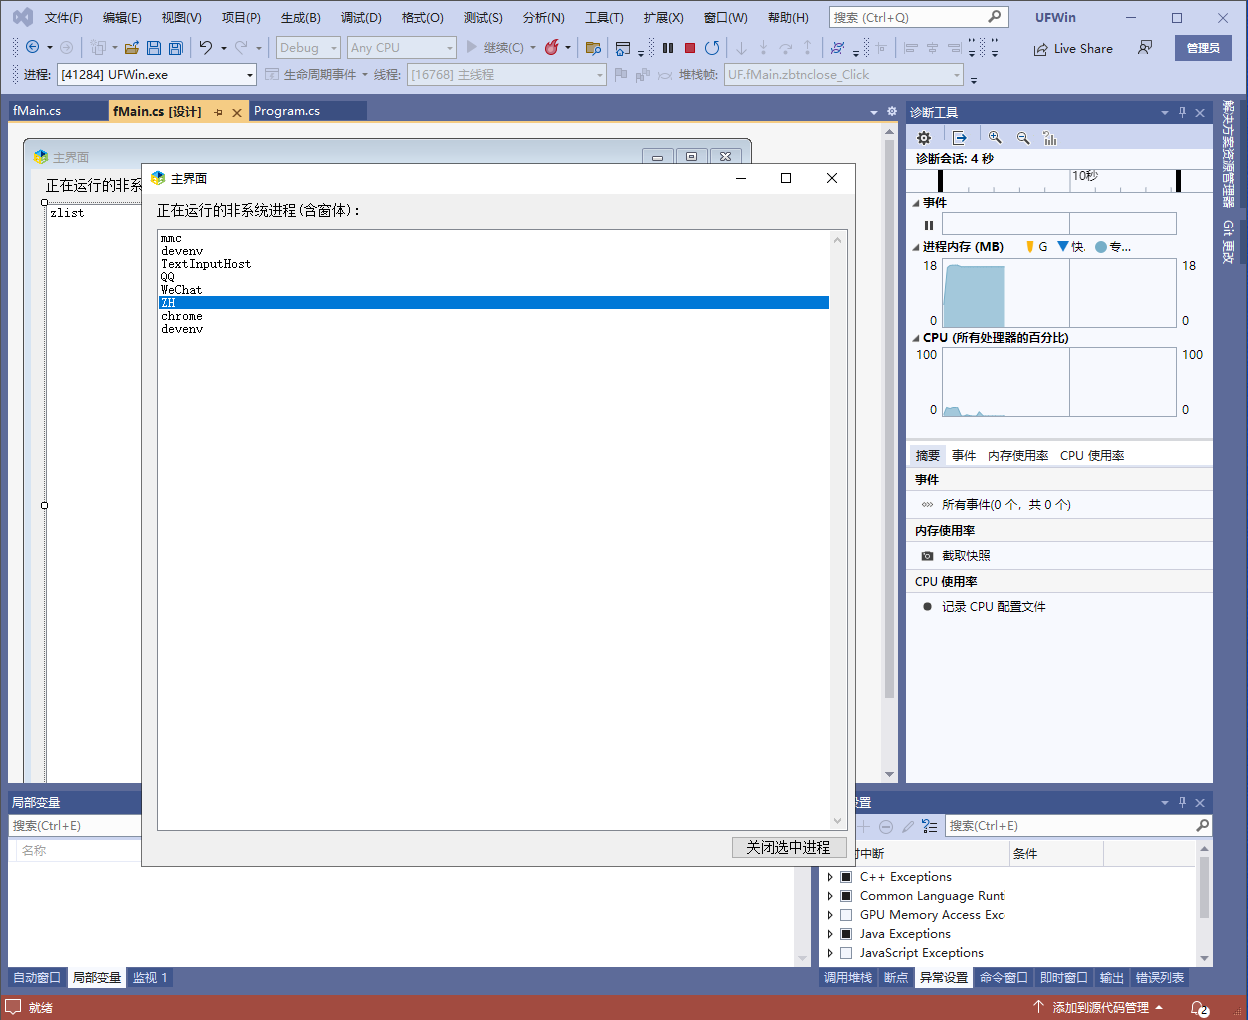Expand the Java Exceptions node
Viewport: 1248px width, 1020px height.
830,934
